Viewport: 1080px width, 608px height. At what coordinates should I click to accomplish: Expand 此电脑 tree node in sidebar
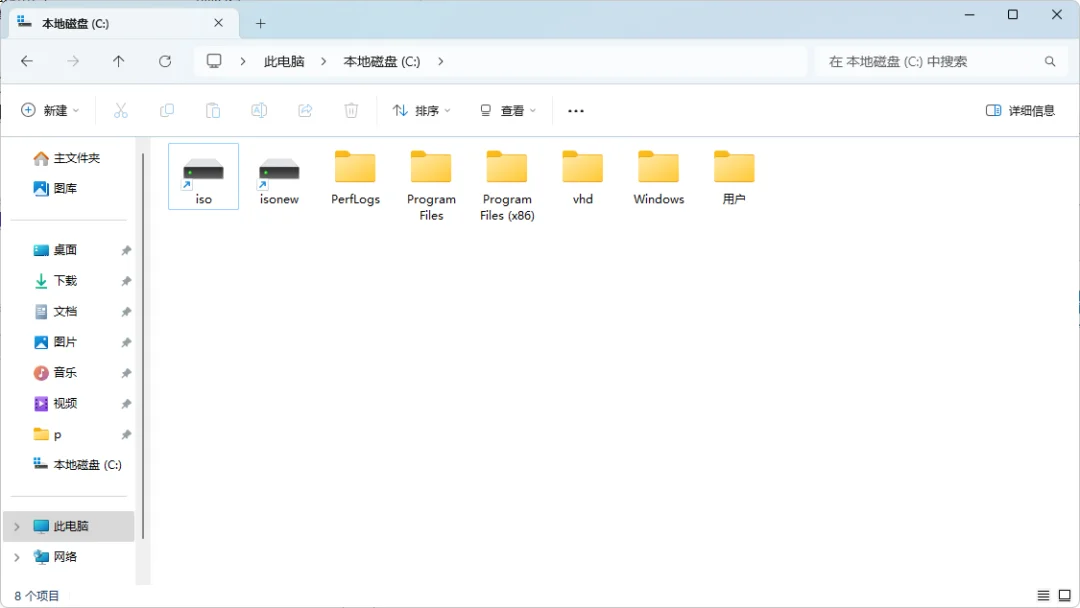click(17, 527)
